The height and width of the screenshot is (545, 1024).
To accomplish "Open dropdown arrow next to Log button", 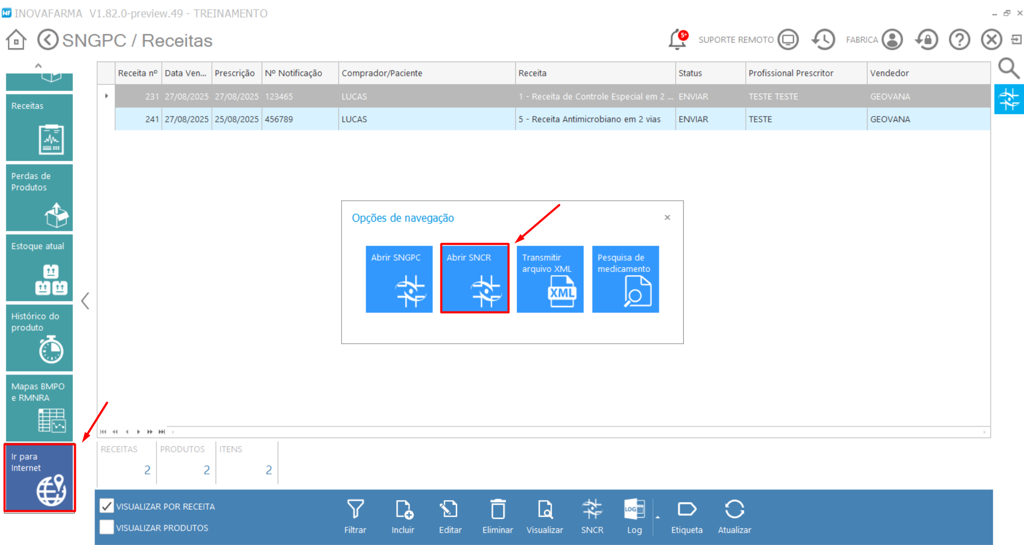I will (658, 518).
